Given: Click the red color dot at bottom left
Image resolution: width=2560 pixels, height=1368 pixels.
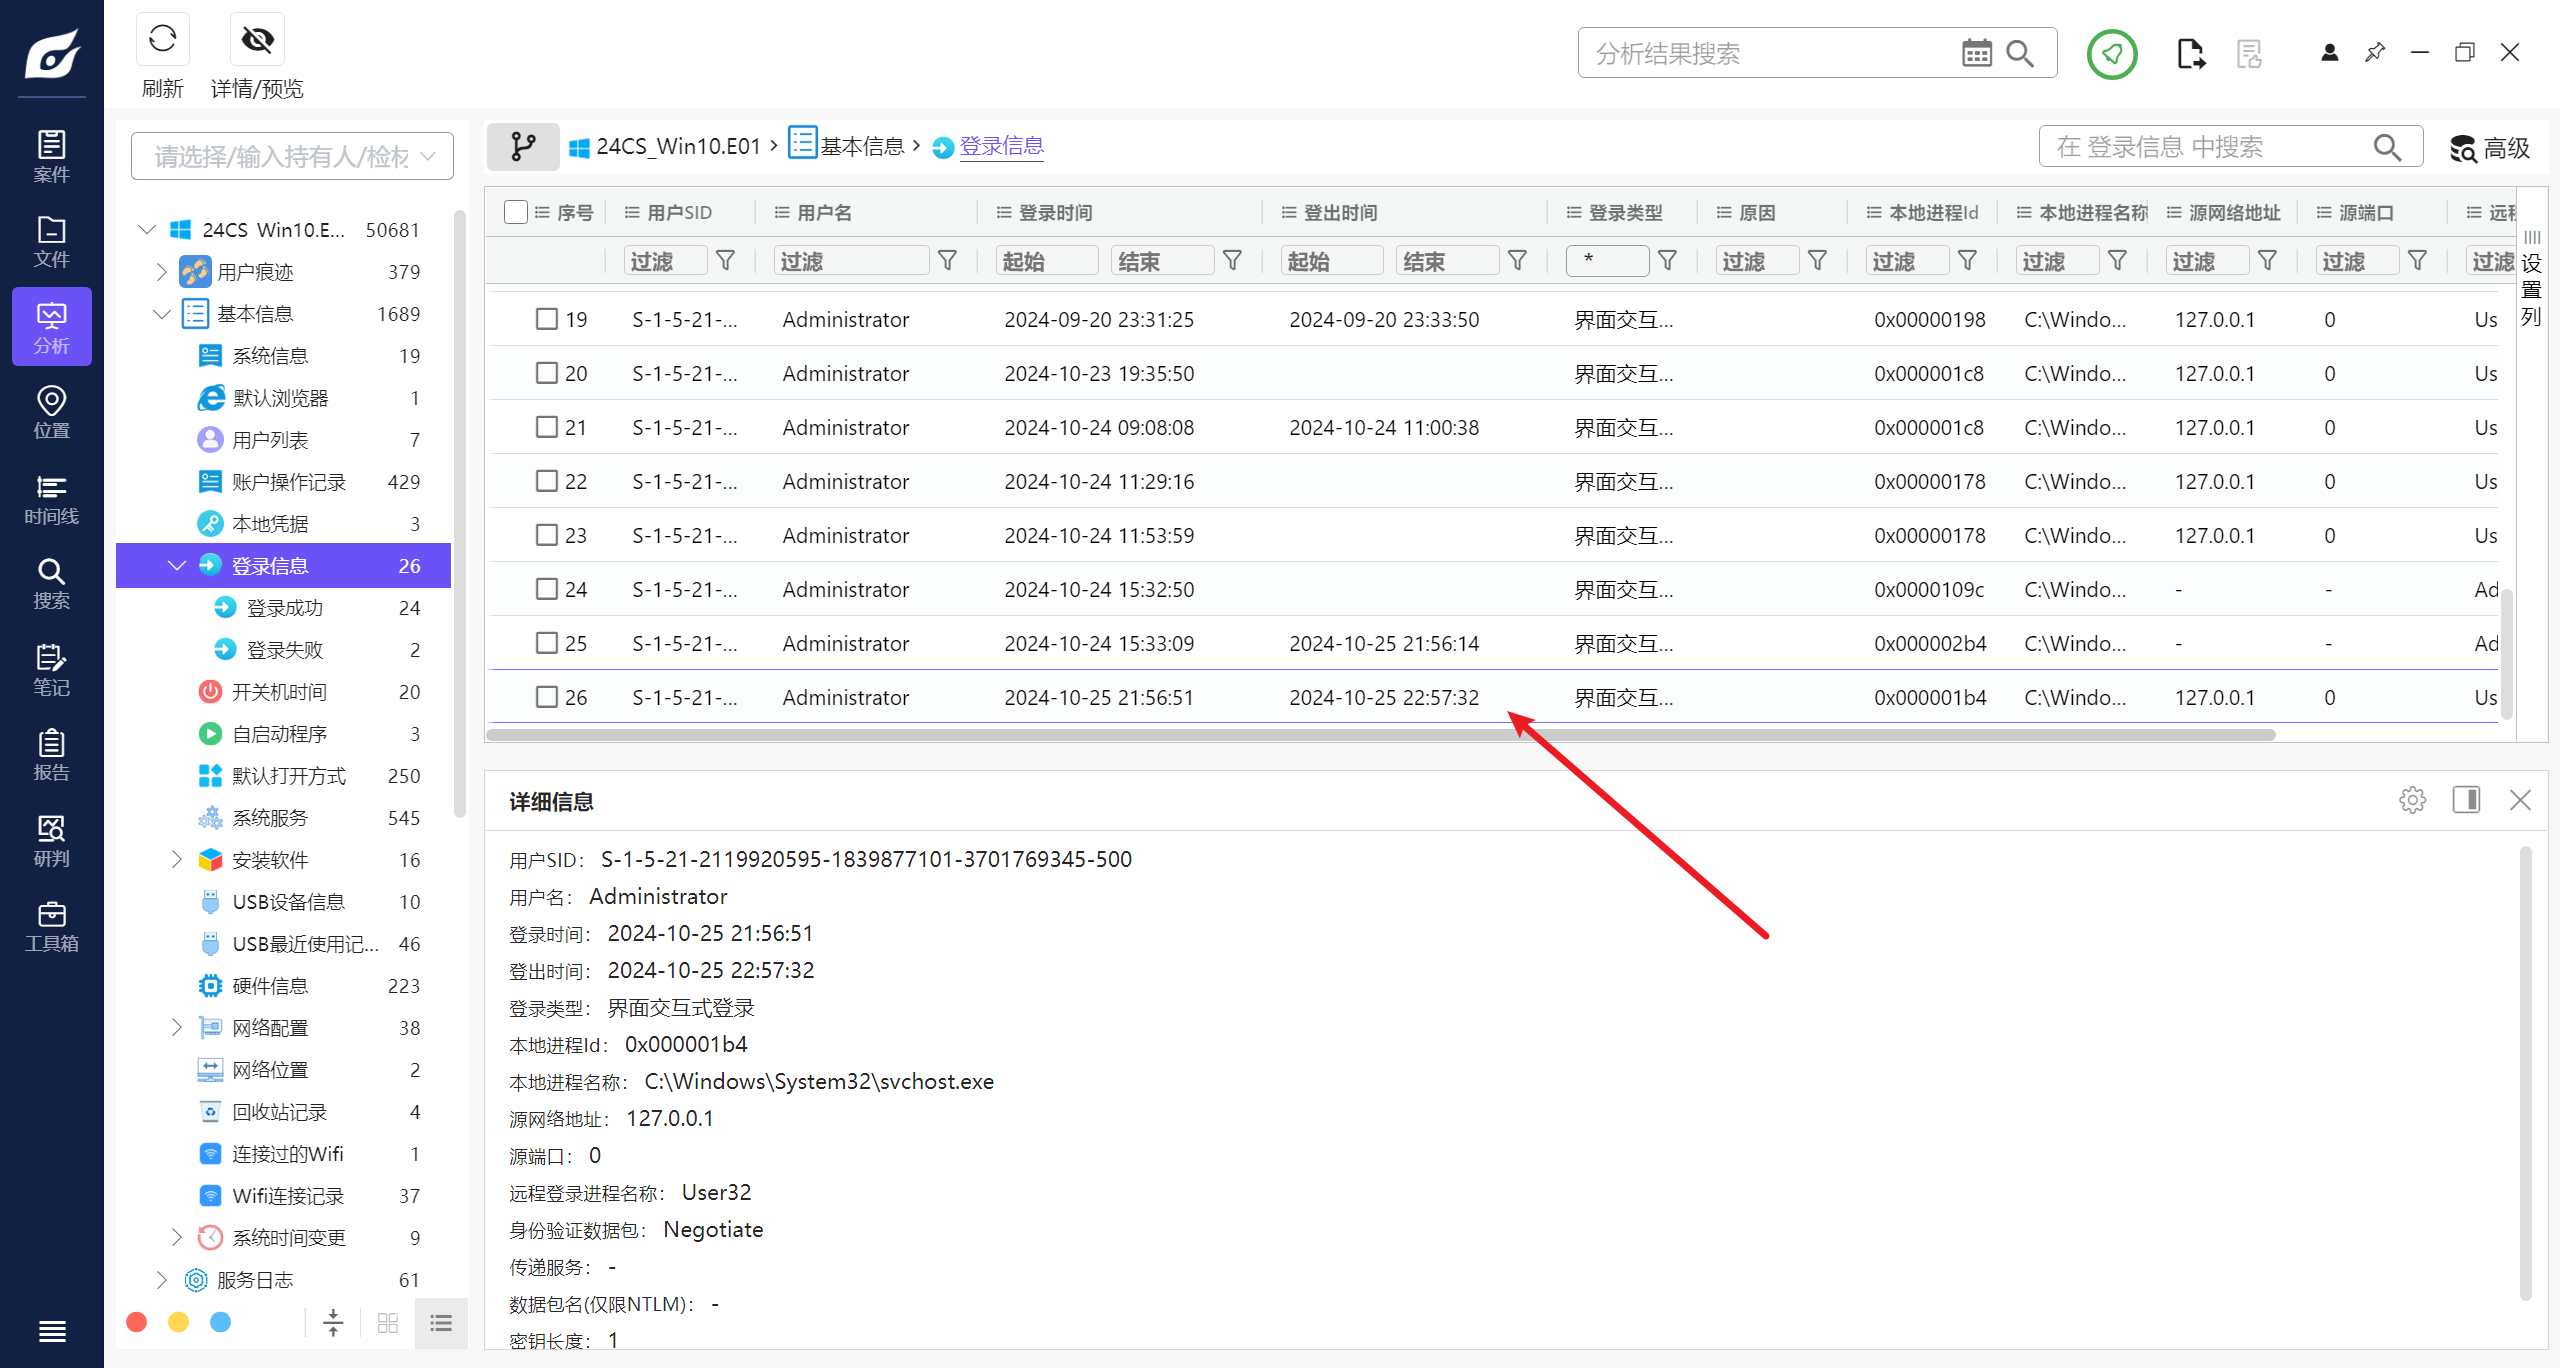Looking at the screenshot, I should [137, 1323].
